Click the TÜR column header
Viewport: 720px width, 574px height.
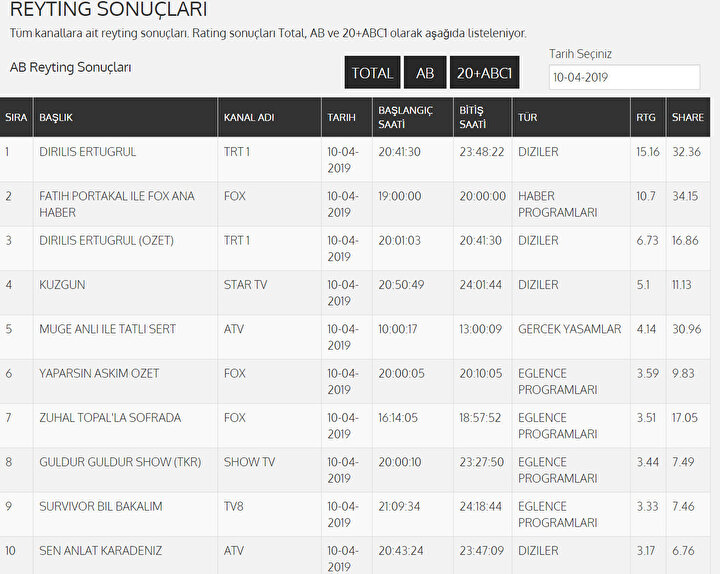point(571,117)
